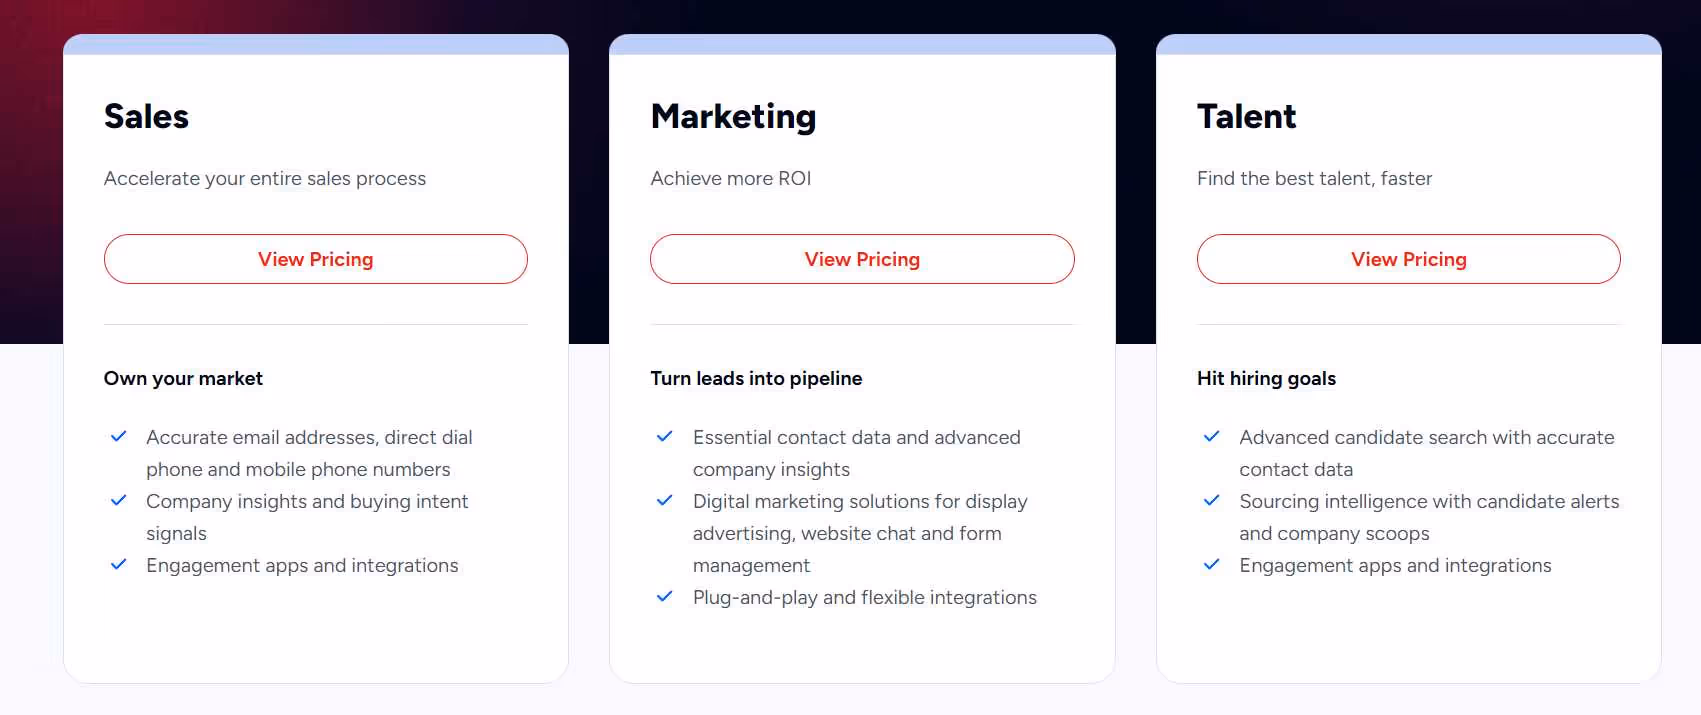The image size is (1701, 715).
Task: Click the "Find the best talent, faster" tagline
Action: (1314, 178)
